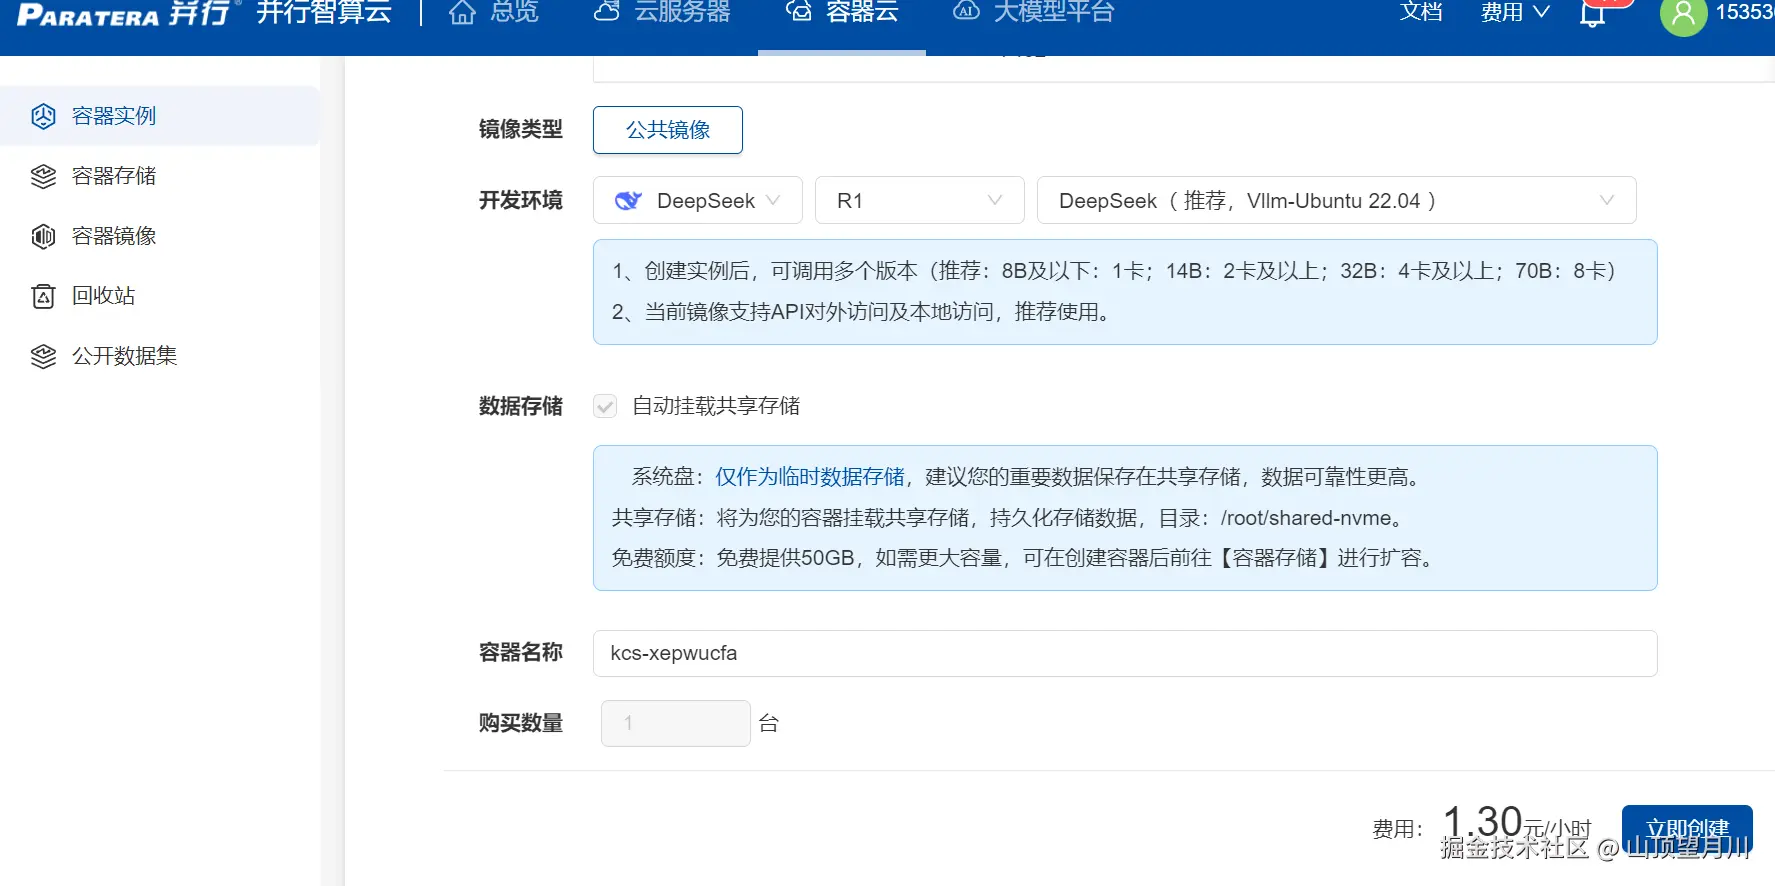Click the 回收站 recycle bin icon
1775x886 pixels.
(x=43, y=296)
